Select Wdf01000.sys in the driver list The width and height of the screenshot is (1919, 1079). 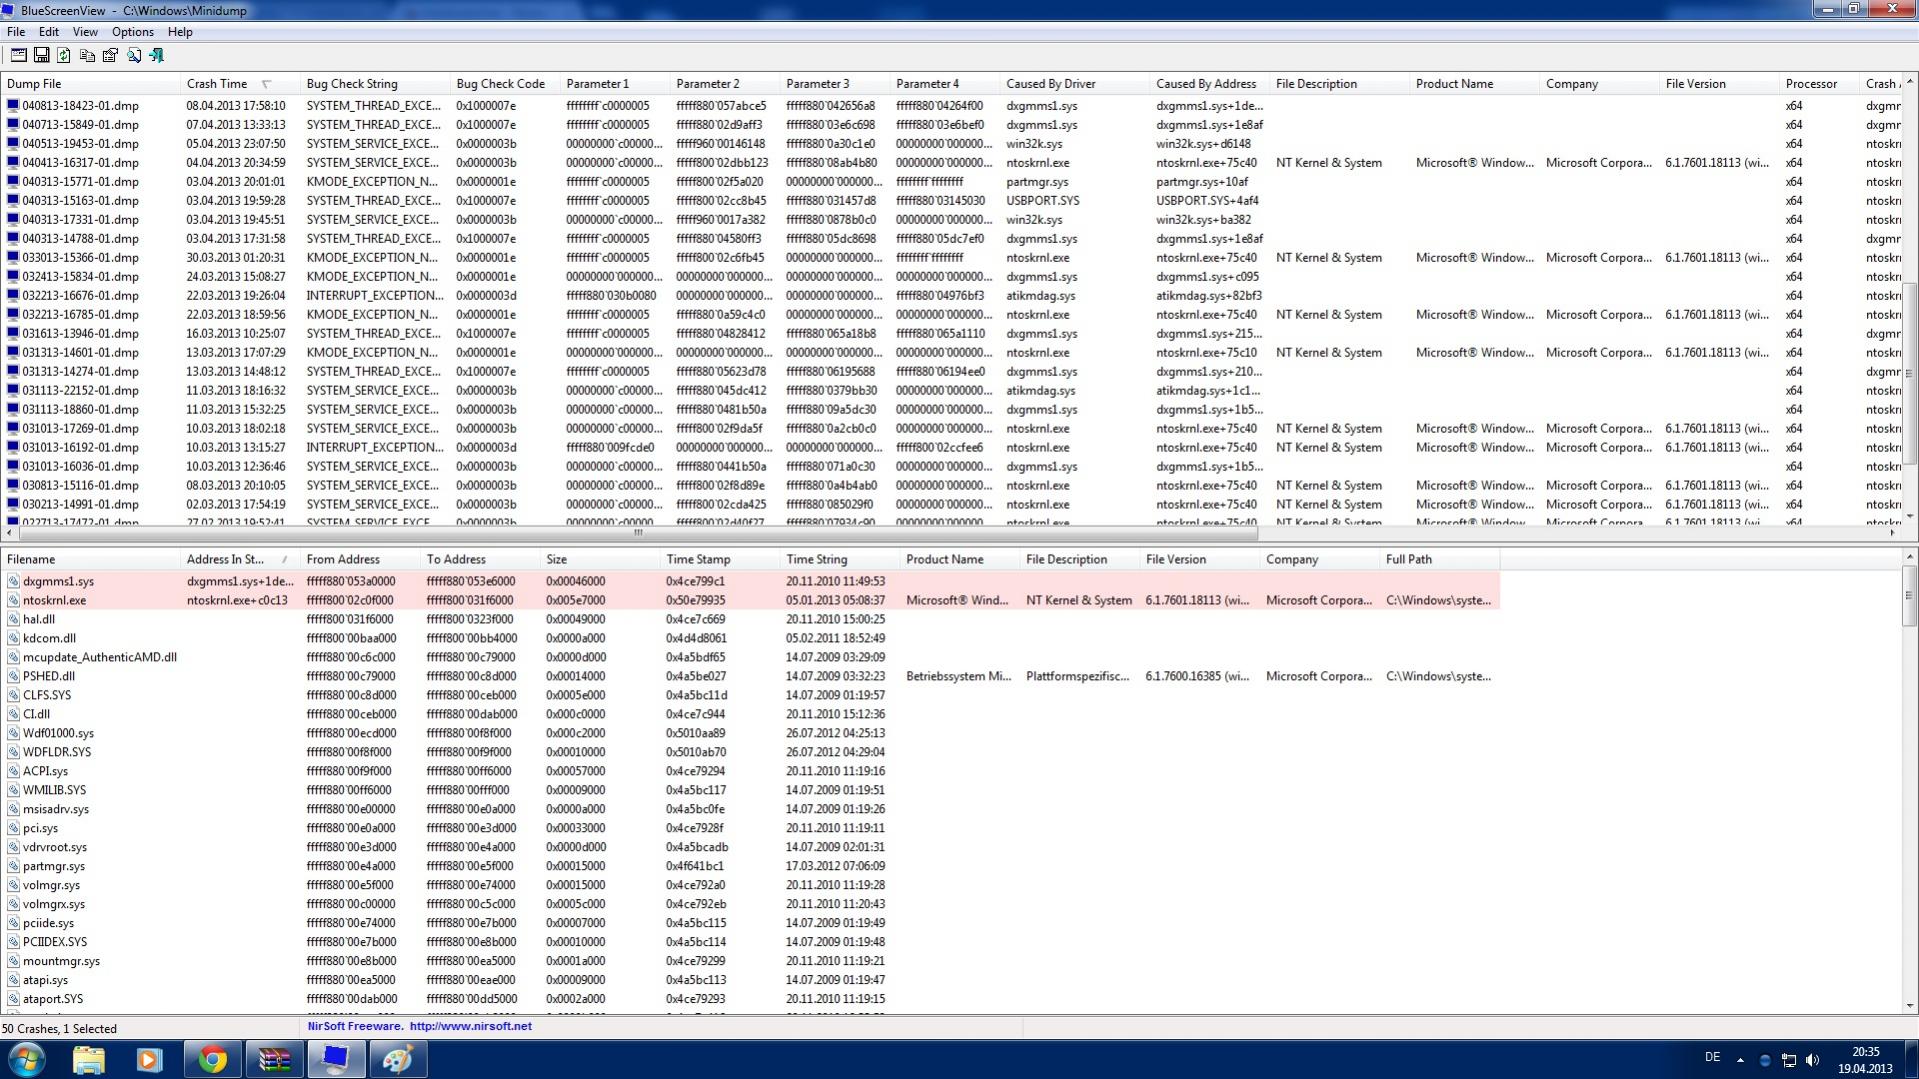click(x=58, y=733)
